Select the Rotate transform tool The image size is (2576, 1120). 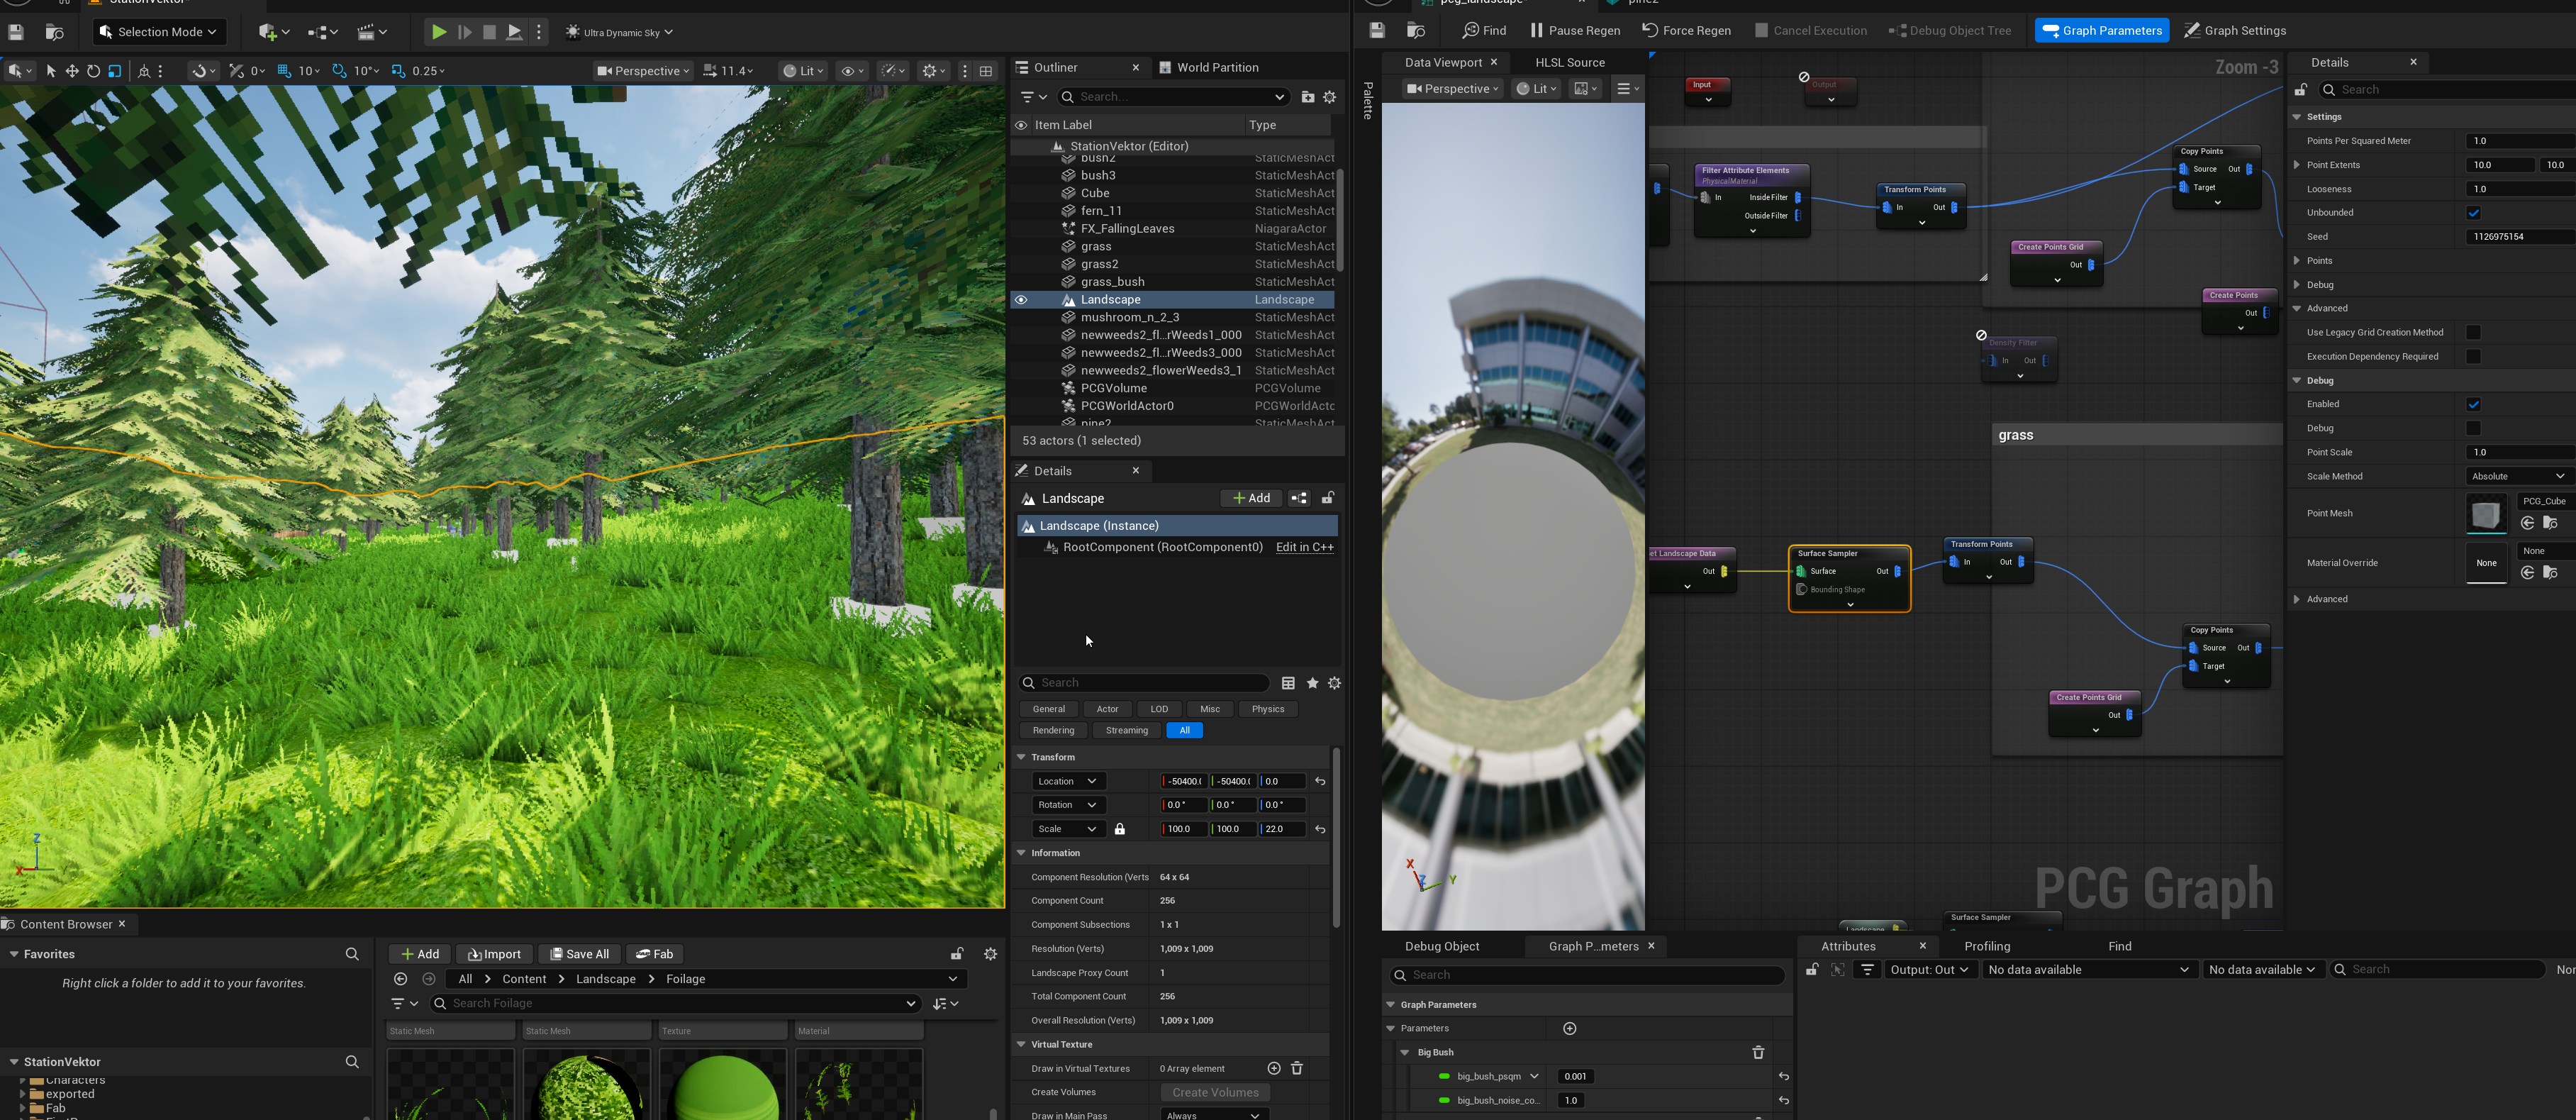(x=93, y=71)
